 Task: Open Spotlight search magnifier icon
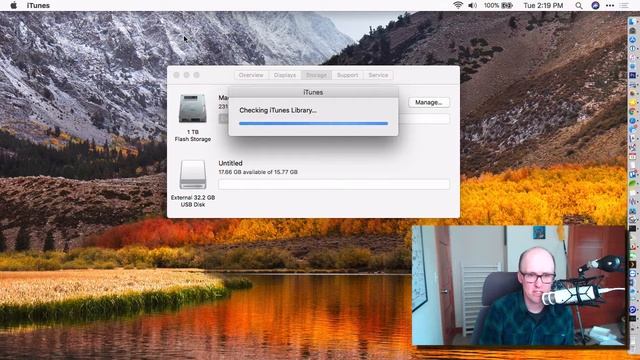579,5
